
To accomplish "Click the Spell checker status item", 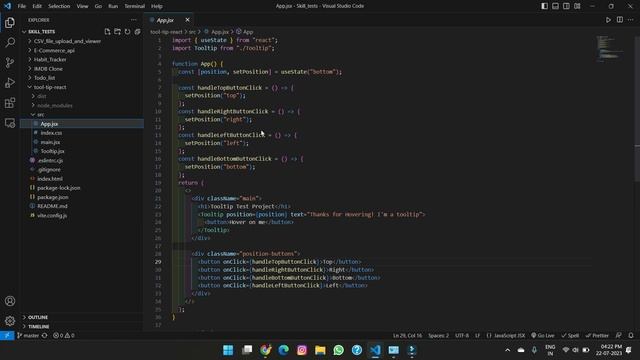I will coord(570,336).
